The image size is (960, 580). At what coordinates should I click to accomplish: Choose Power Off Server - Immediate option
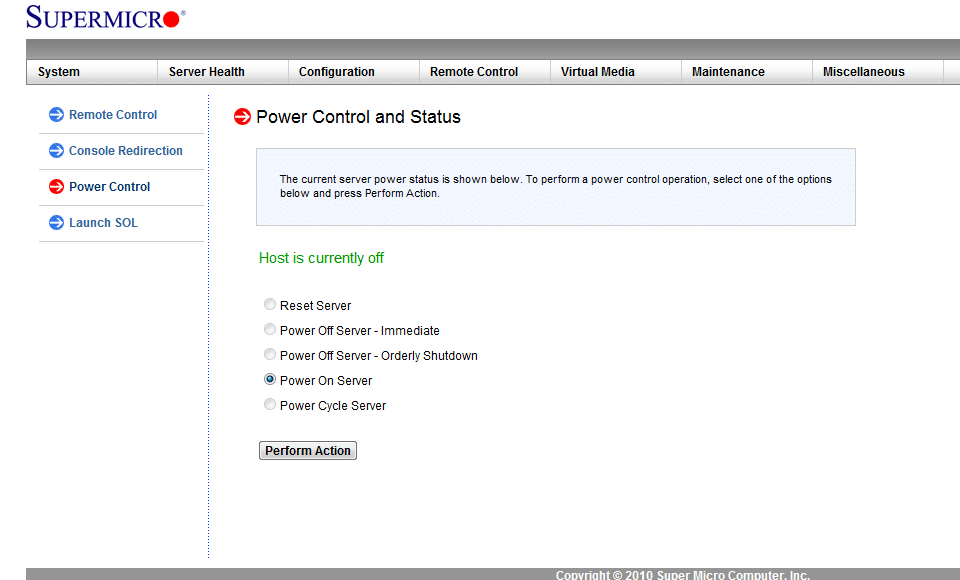270,330
